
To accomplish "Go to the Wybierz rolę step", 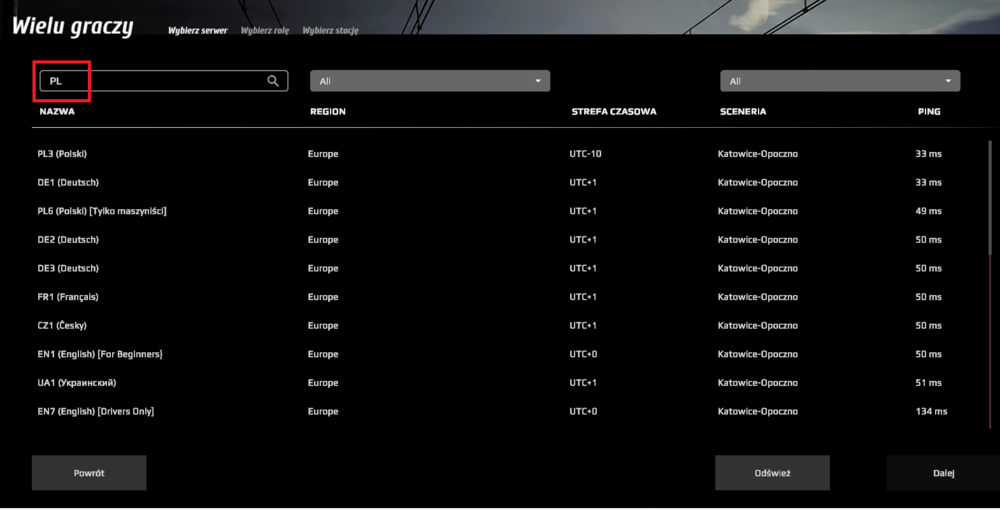I will pos(265,31).
